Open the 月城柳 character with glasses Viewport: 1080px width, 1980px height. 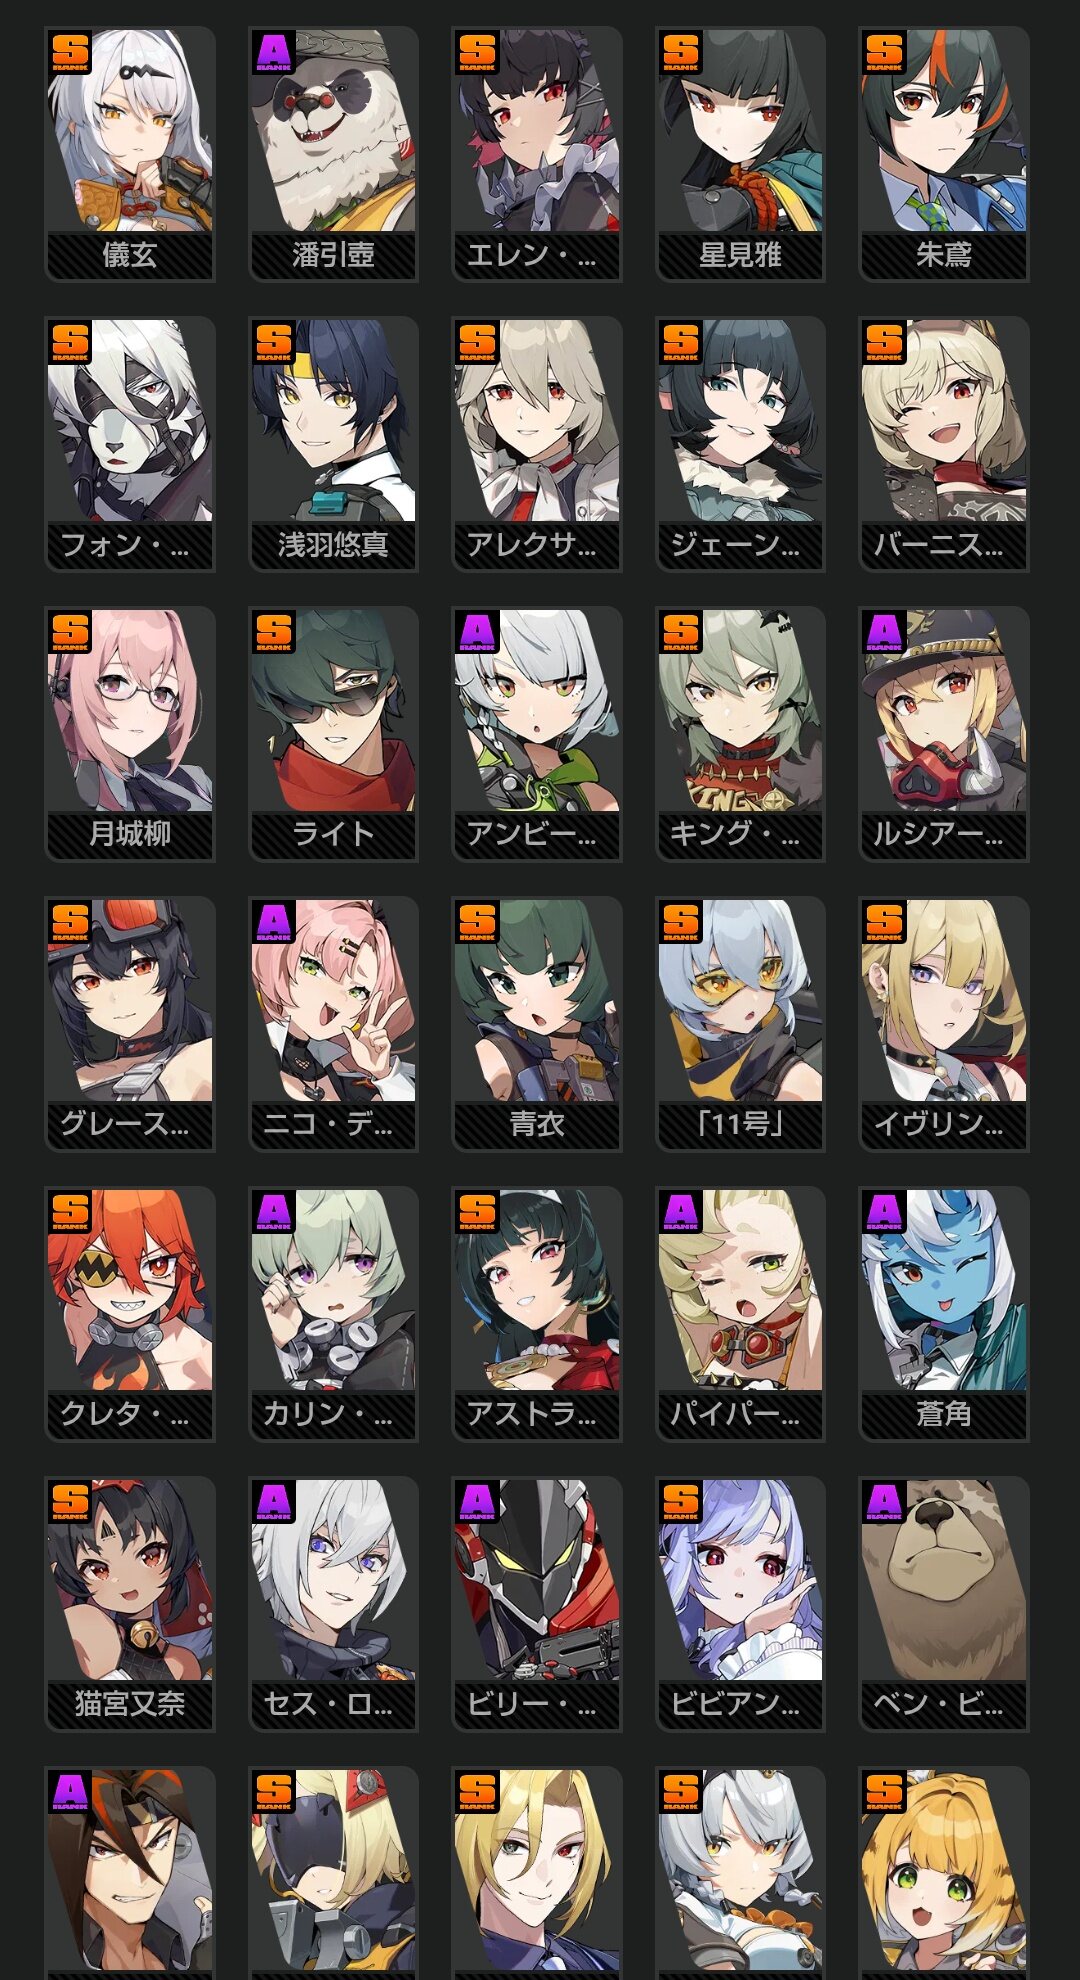(130, 734)
